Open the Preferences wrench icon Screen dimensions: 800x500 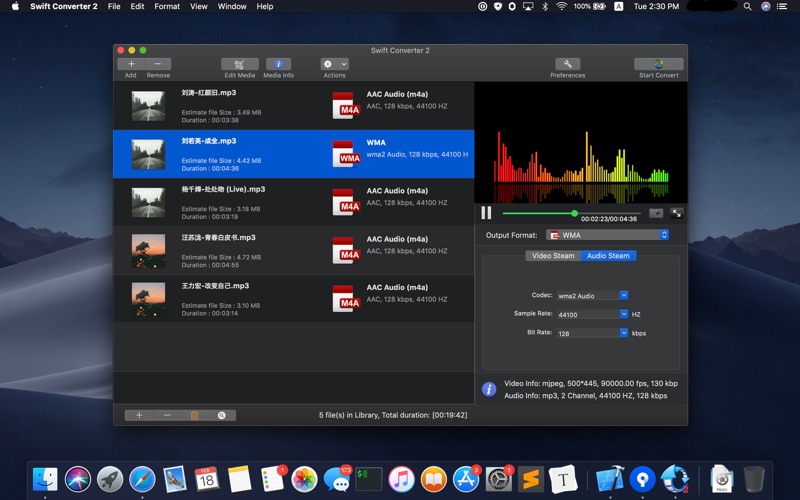(x=567, y=64)
